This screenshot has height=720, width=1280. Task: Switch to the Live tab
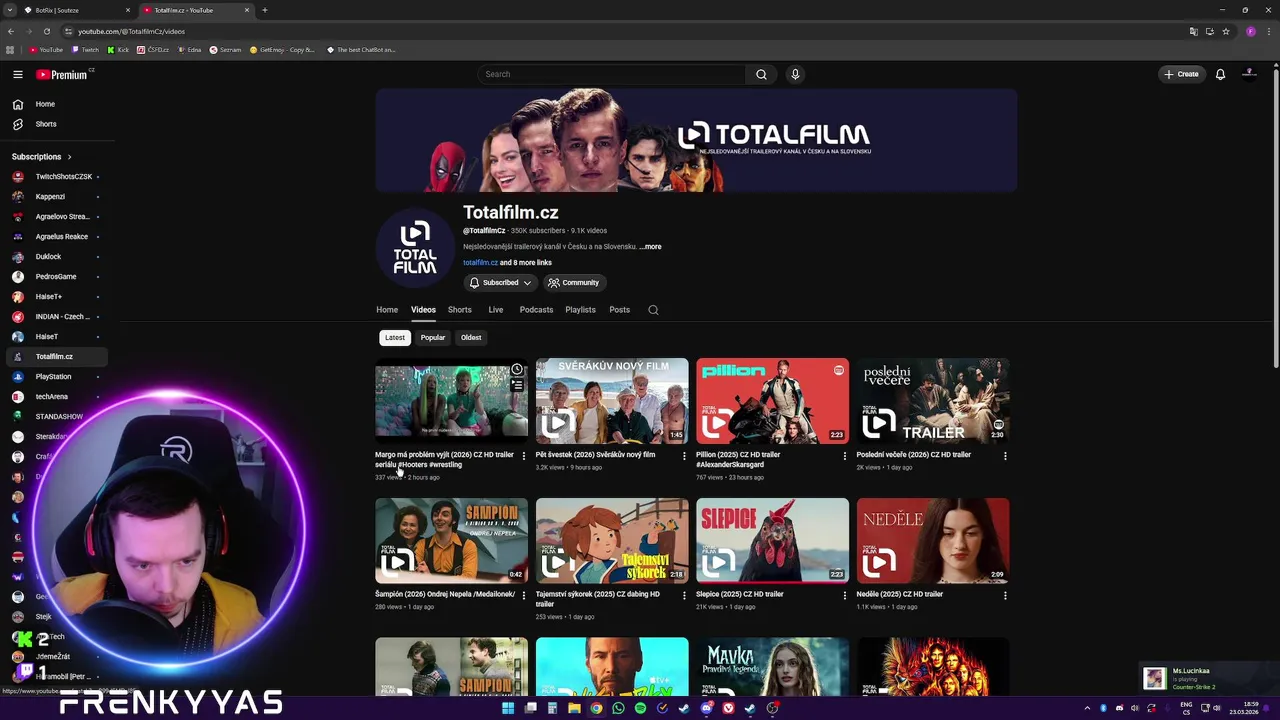click(x=496, y=310)
